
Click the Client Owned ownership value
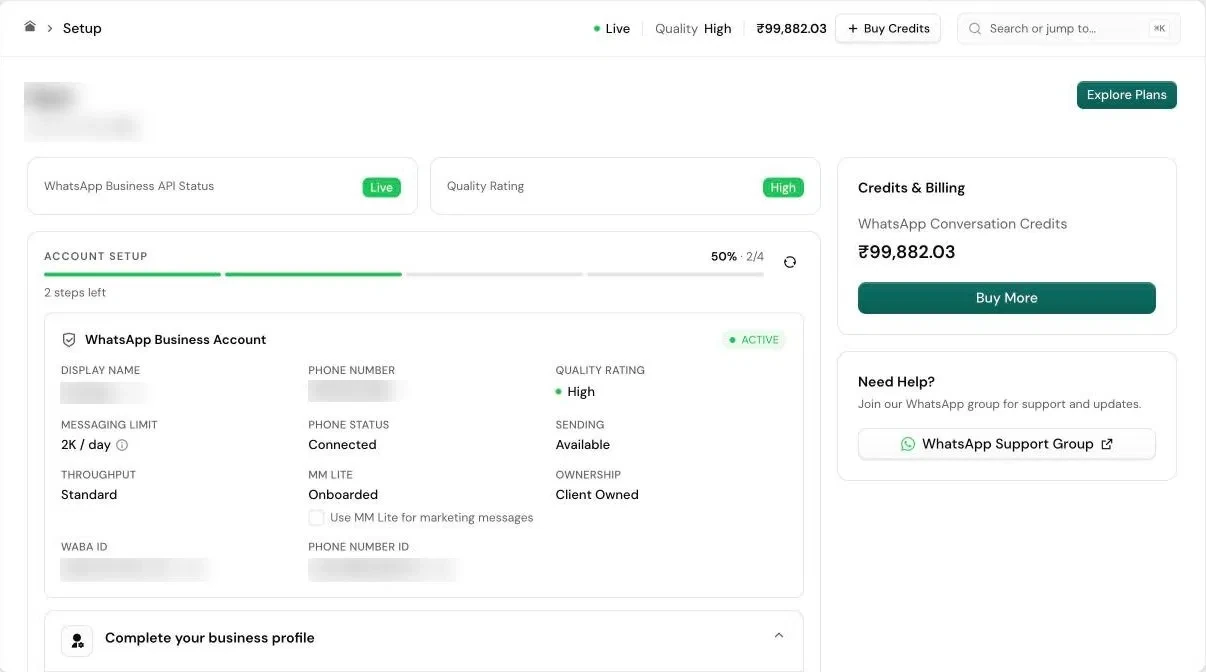[597, 495]
